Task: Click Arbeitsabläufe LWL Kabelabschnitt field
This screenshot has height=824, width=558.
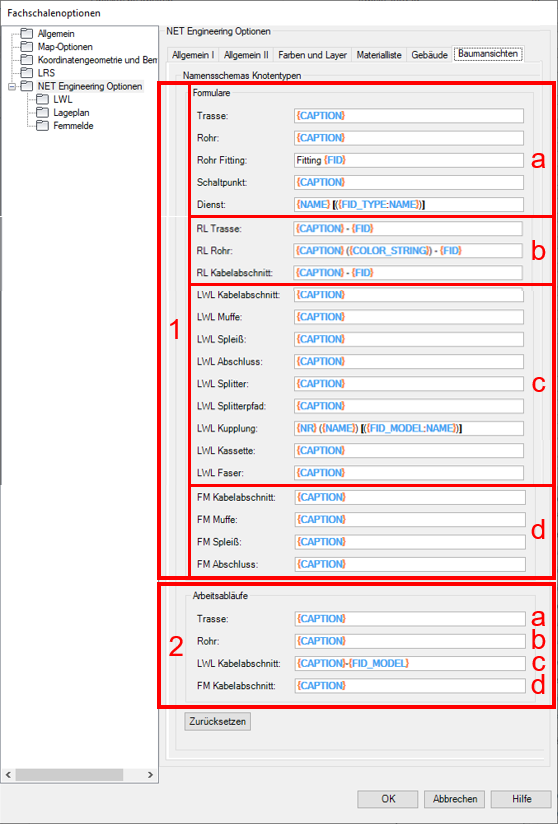Action: tap(410, 663)
